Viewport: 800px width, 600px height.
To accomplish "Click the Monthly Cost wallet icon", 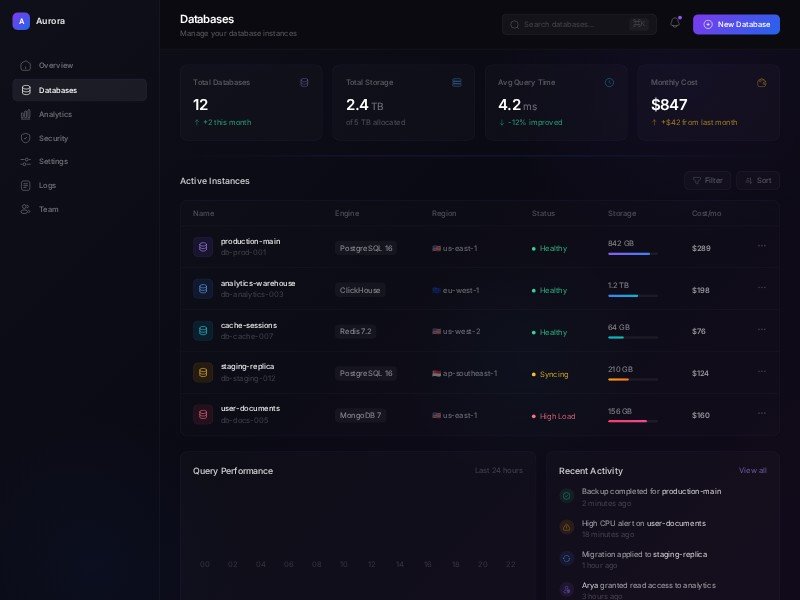I will [x=761, y=82].
